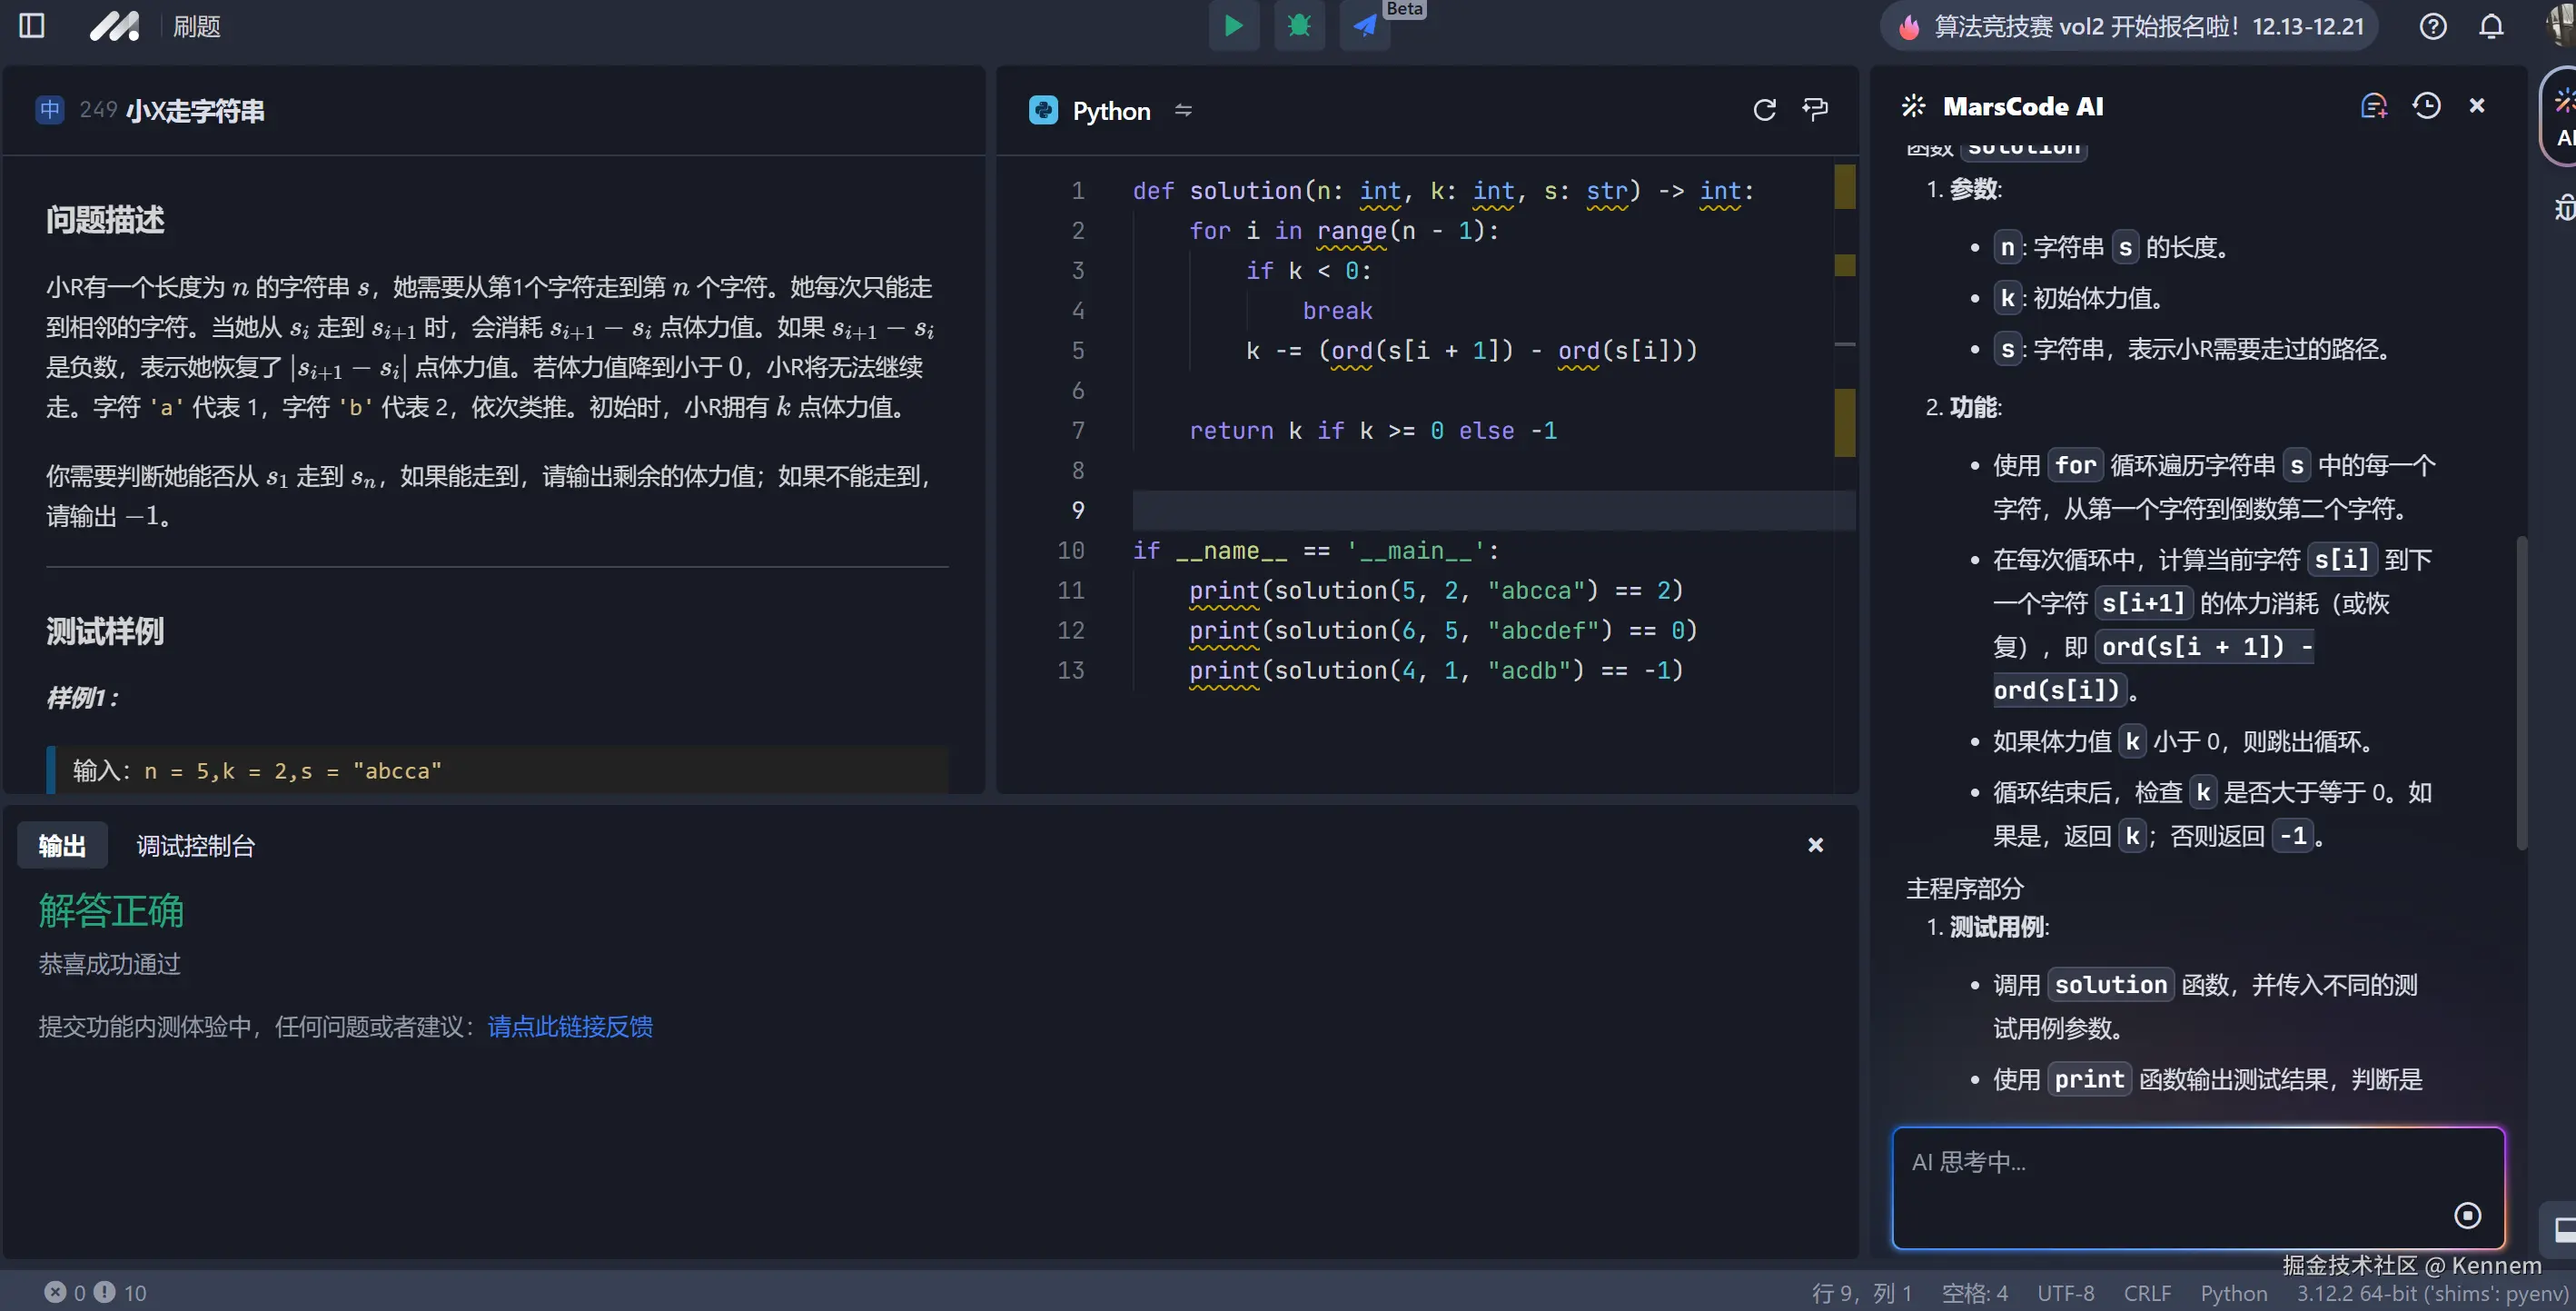
Task: Reset code with the refresh icon
Action: tap(1764, 110)
